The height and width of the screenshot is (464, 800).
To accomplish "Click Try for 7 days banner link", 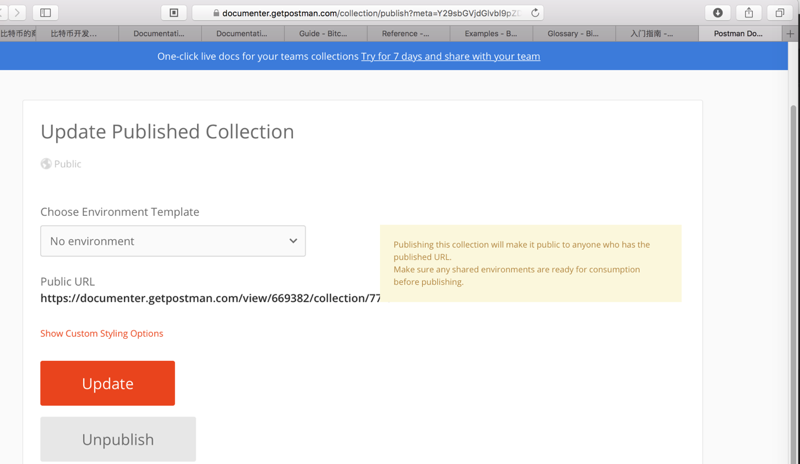I will point(451,56).
